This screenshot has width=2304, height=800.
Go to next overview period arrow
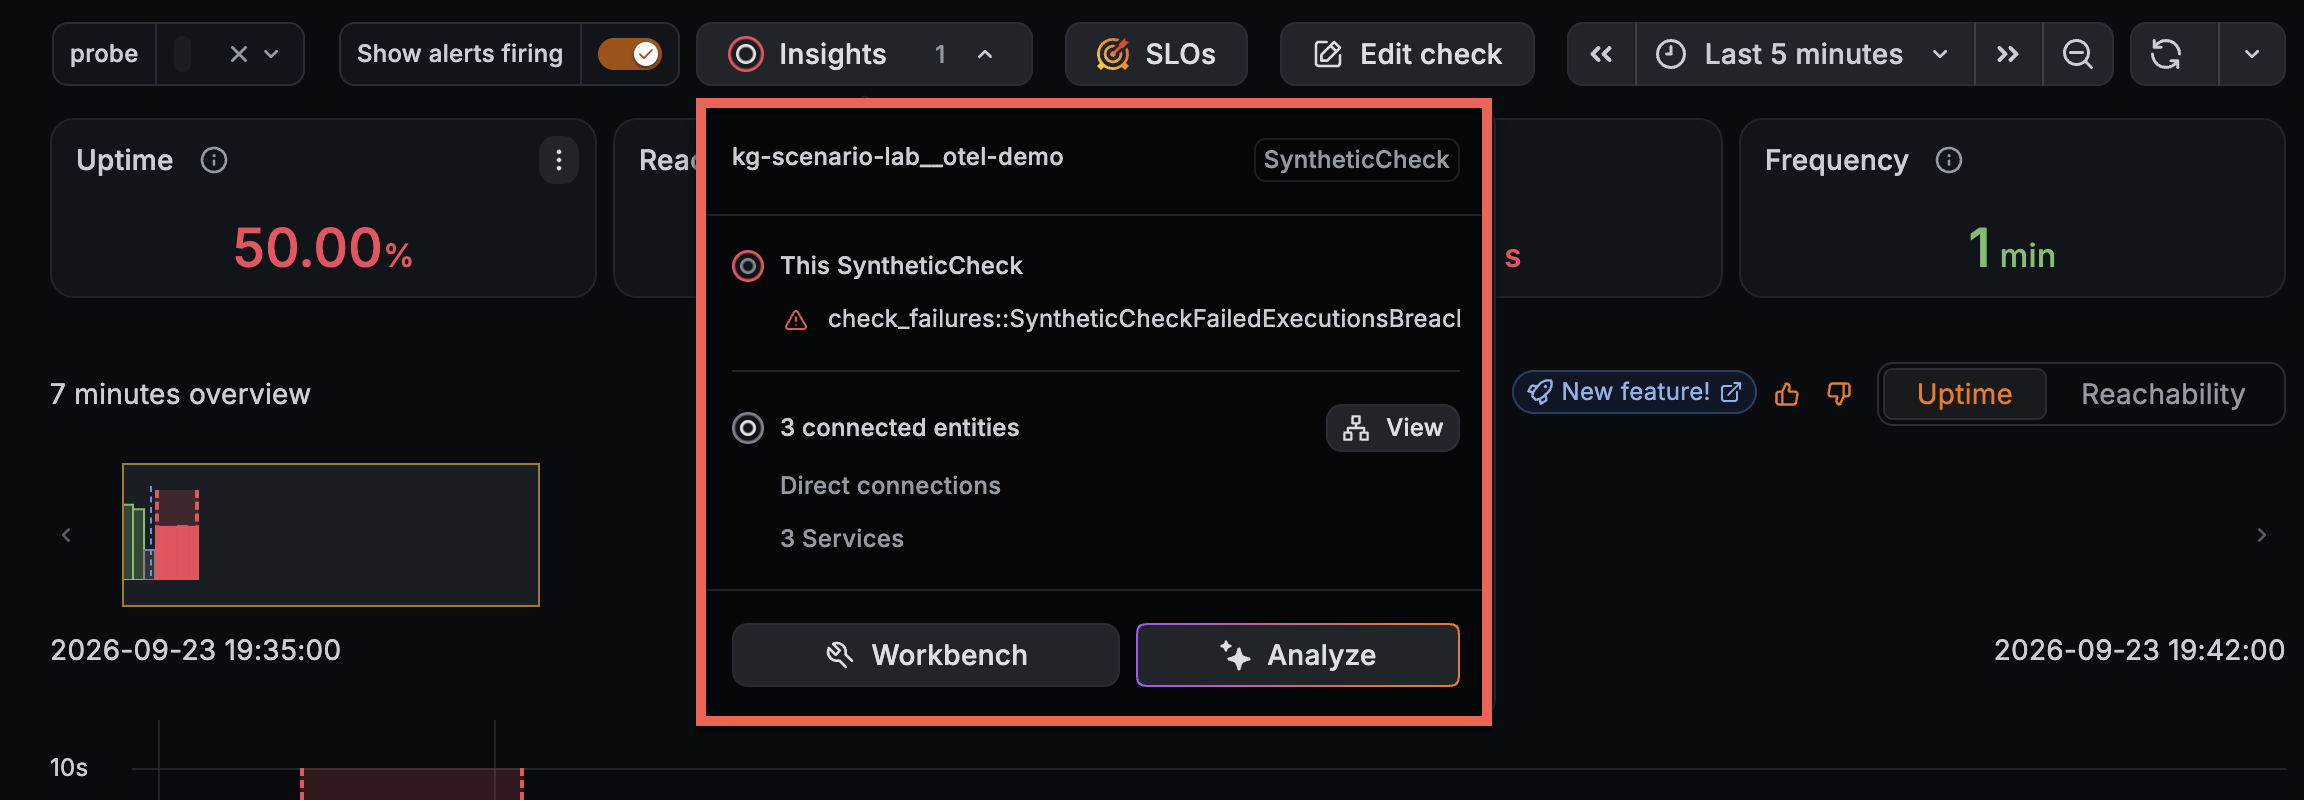(2262, 535)
